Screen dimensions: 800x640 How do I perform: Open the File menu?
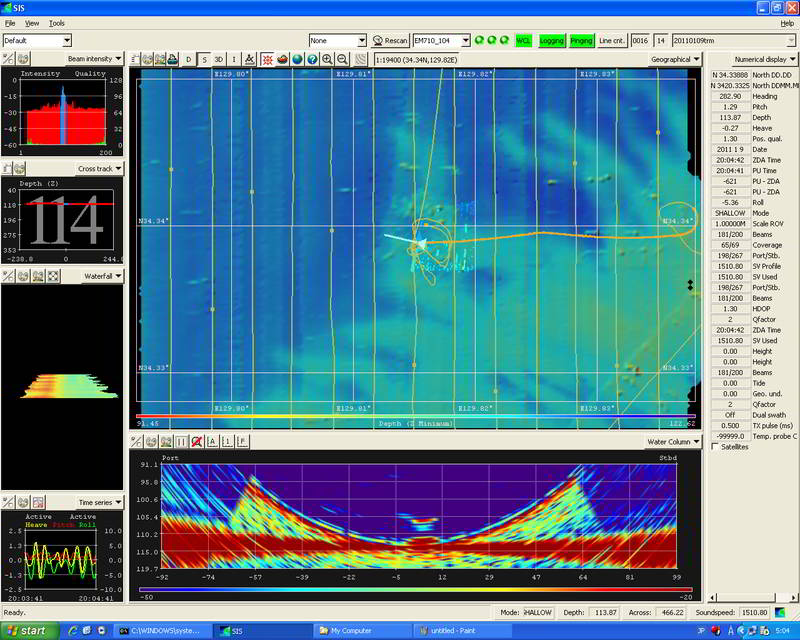(10, 22)
